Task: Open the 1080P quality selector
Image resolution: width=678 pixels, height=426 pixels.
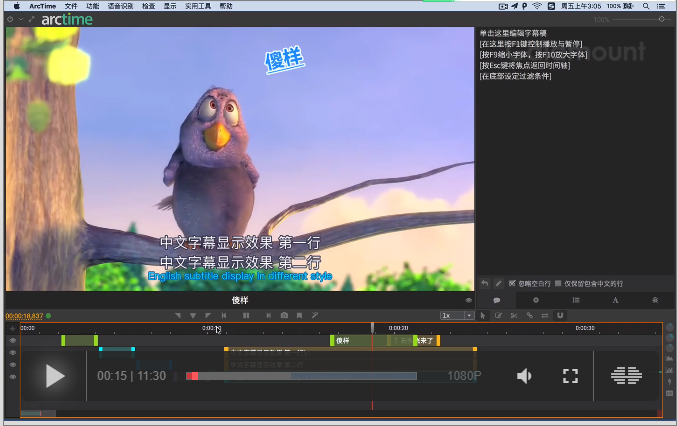Action: point(464,376)
